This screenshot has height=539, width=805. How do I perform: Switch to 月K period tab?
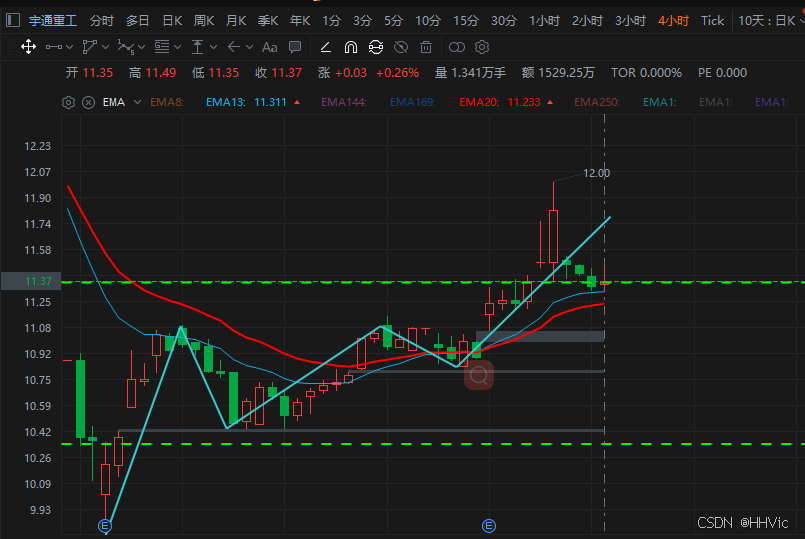click(236, 21)
